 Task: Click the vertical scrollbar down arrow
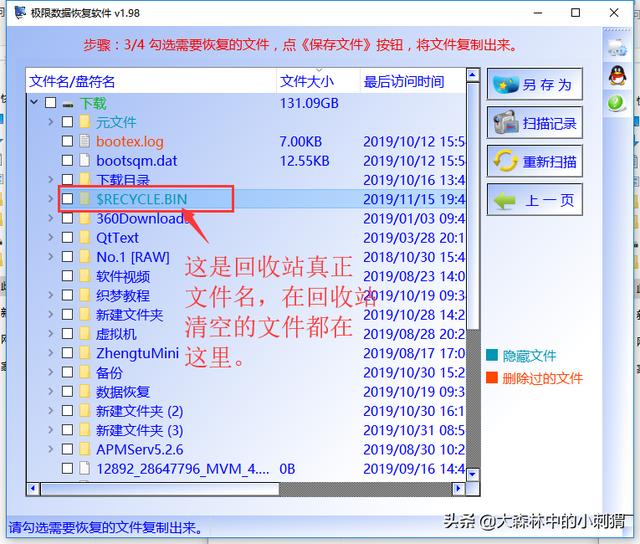pos(473,474)
